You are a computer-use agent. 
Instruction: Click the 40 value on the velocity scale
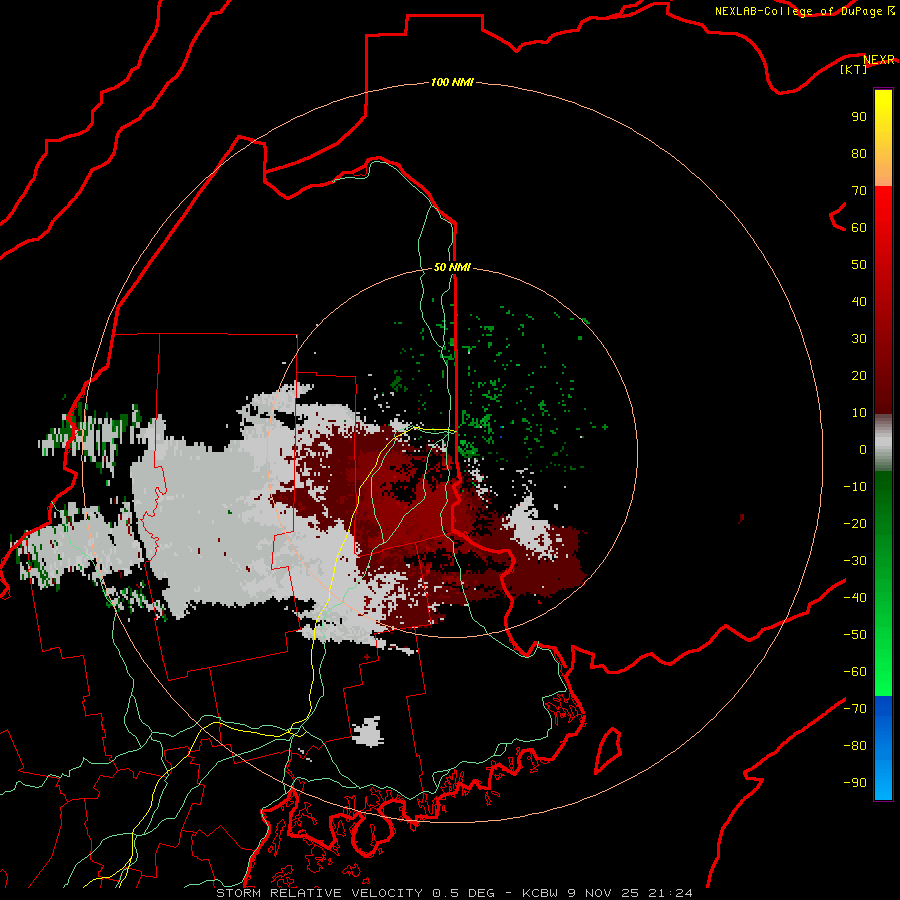[859, 302]
